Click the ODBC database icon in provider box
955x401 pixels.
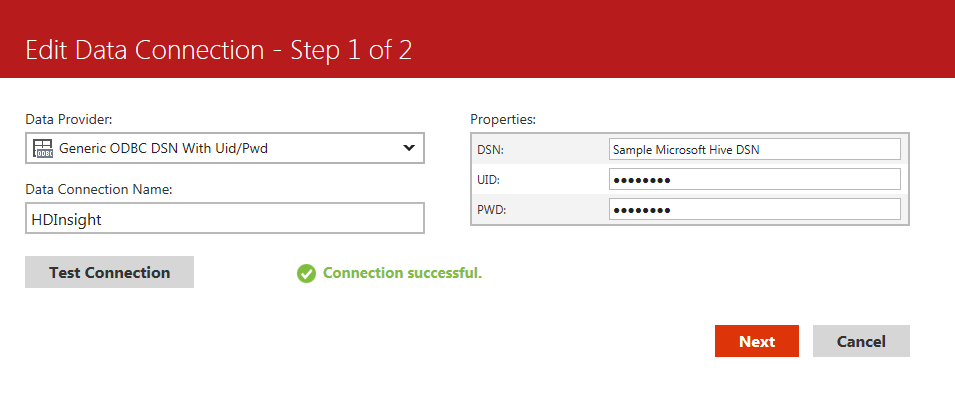(43, 149)
